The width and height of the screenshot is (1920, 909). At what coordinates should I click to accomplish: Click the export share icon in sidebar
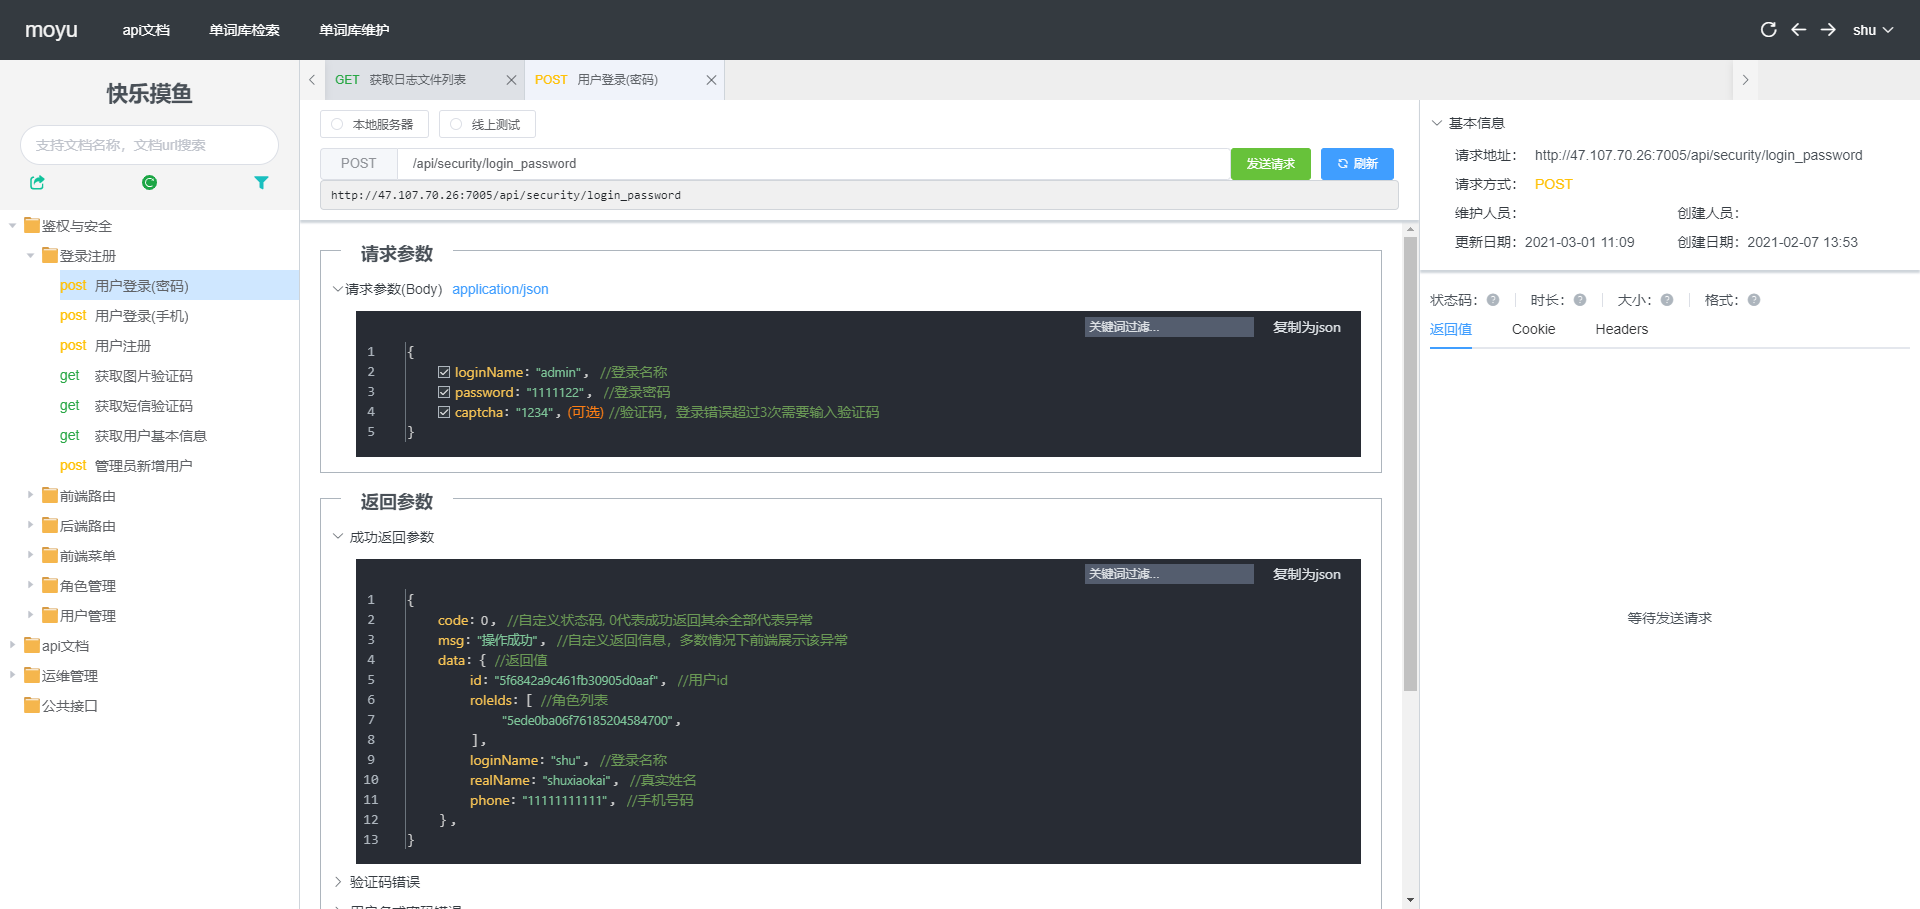pos(37,182)
